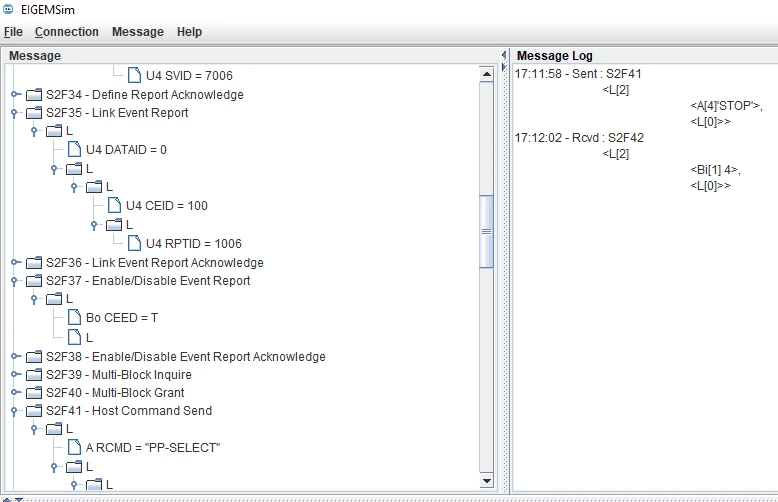Select S2F36 - Link Event Report Acknowledge item

tap(154, 263)
